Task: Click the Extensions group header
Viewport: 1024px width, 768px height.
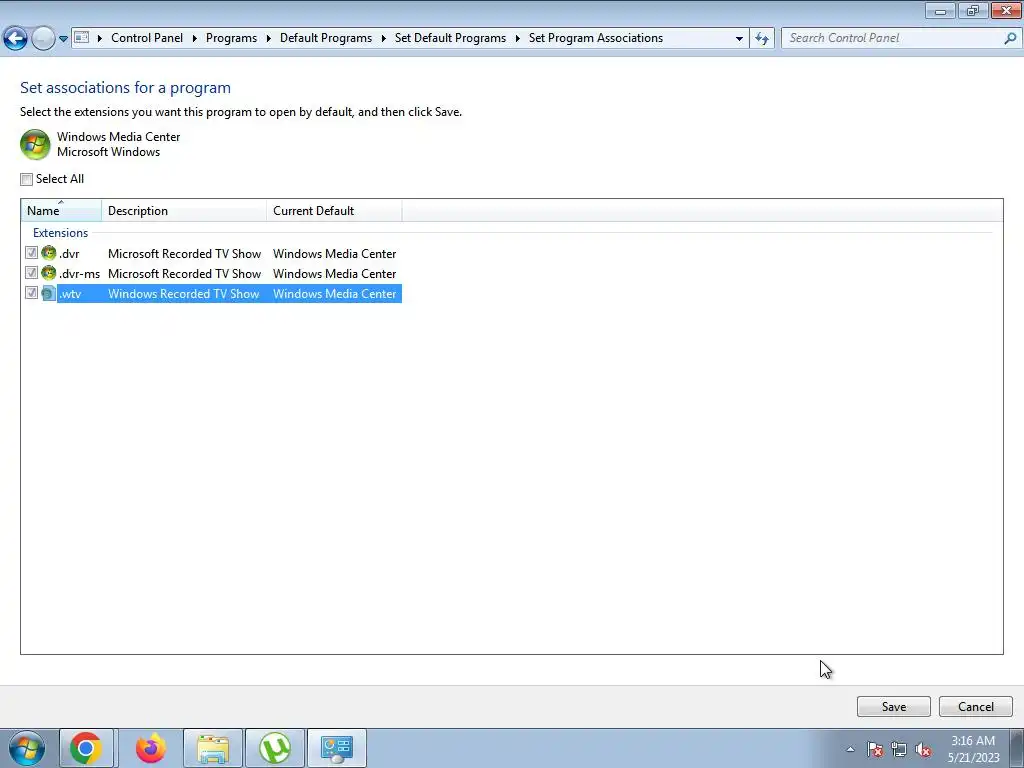Action: [60, 232]
